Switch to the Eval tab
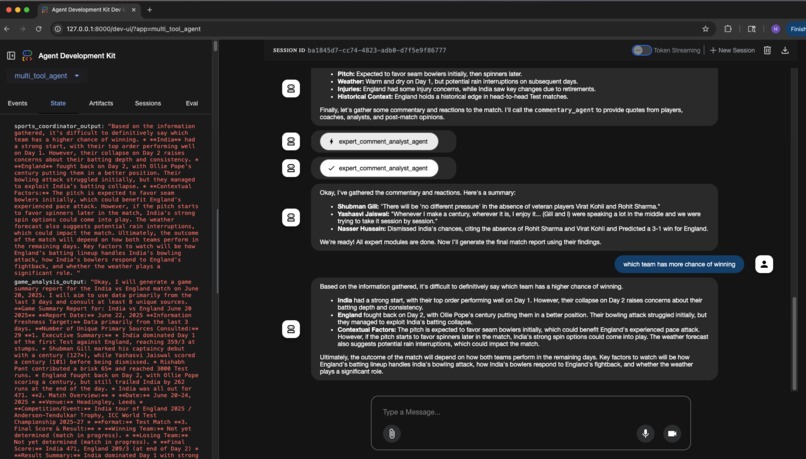 [x=192, y=103]
